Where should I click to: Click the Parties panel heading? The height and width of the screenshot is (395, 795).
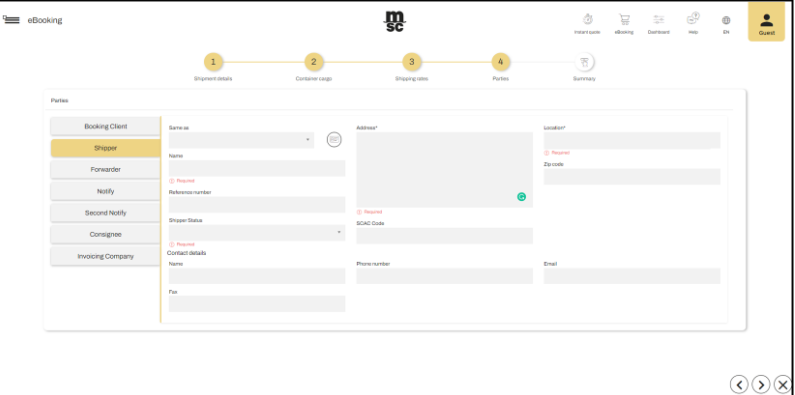[59, 100]
